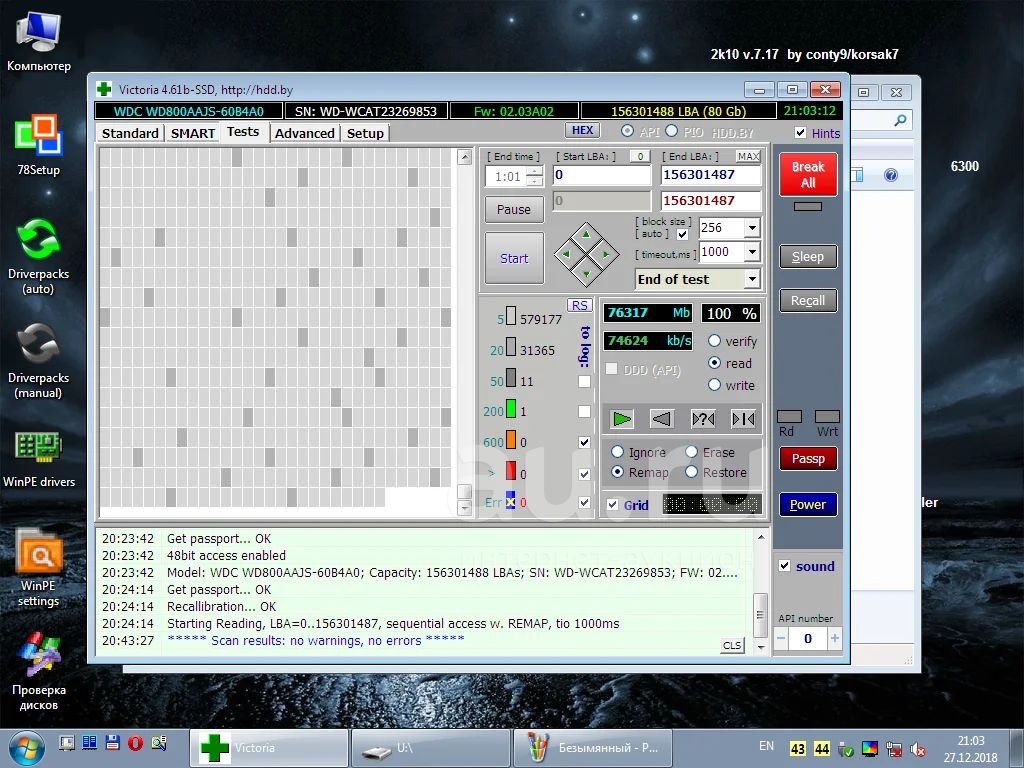Click the green play scan button
This screenshot has height=768, width=1024.
pyautogui.click(x=622, y=419)
